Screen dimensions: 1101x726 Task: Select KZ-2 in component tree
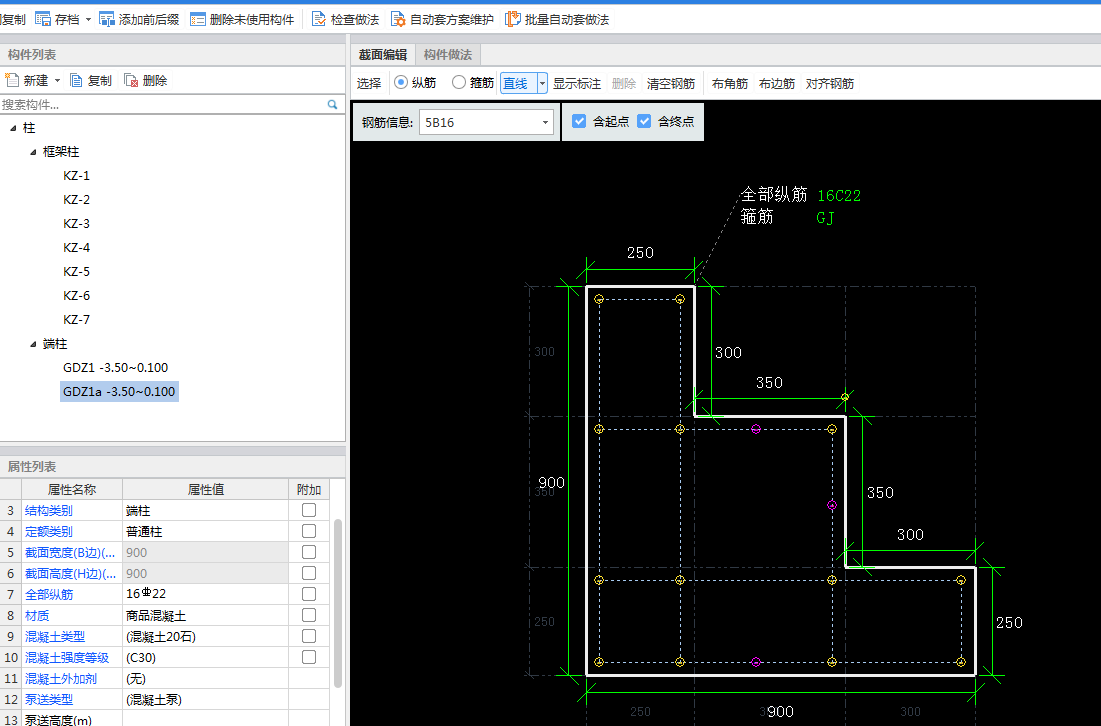[x=77, y=199]
